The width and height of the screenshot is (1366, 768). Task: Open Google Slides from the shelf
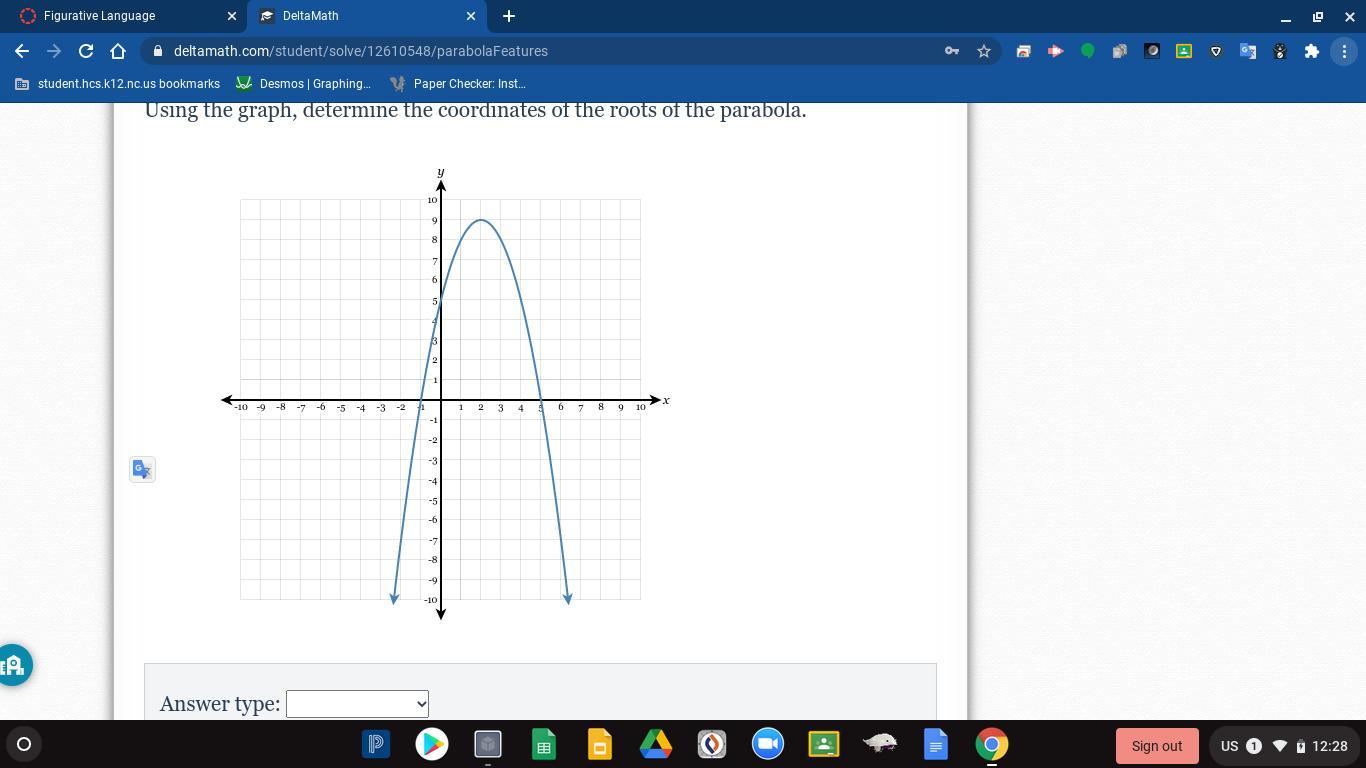tap(600, 744)
